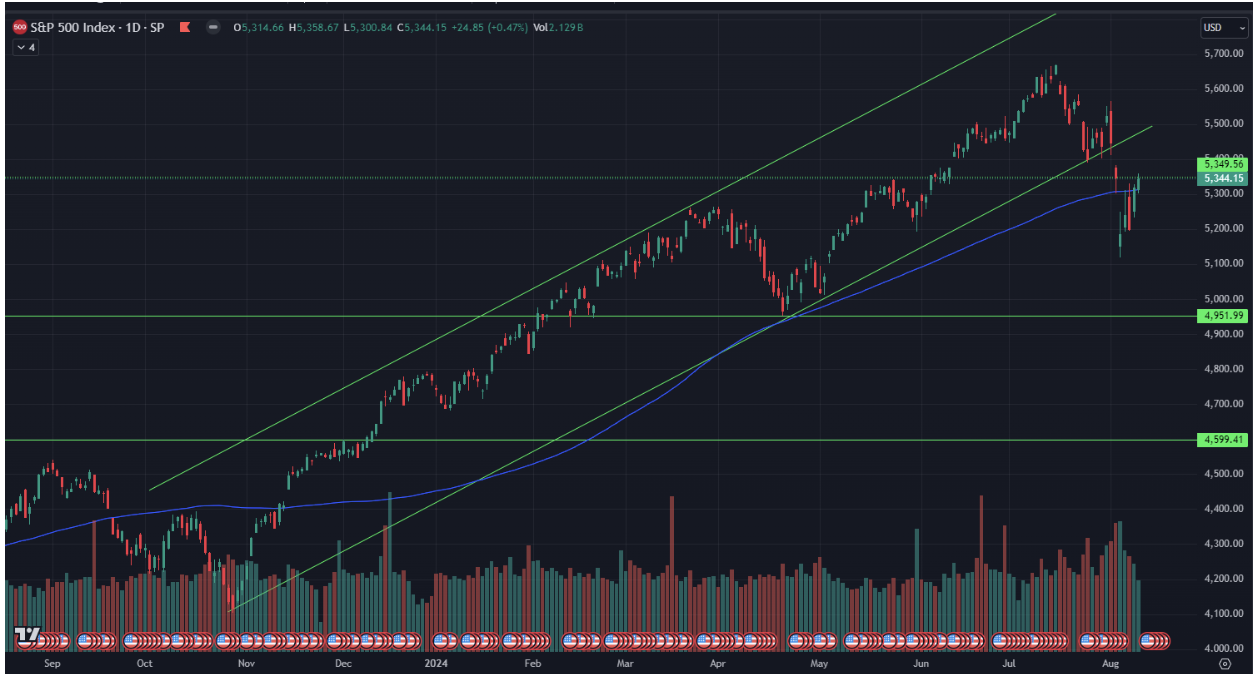Open chart settings via the gear icon
Screen dimensions: 1254x674
click(1225, 663)
